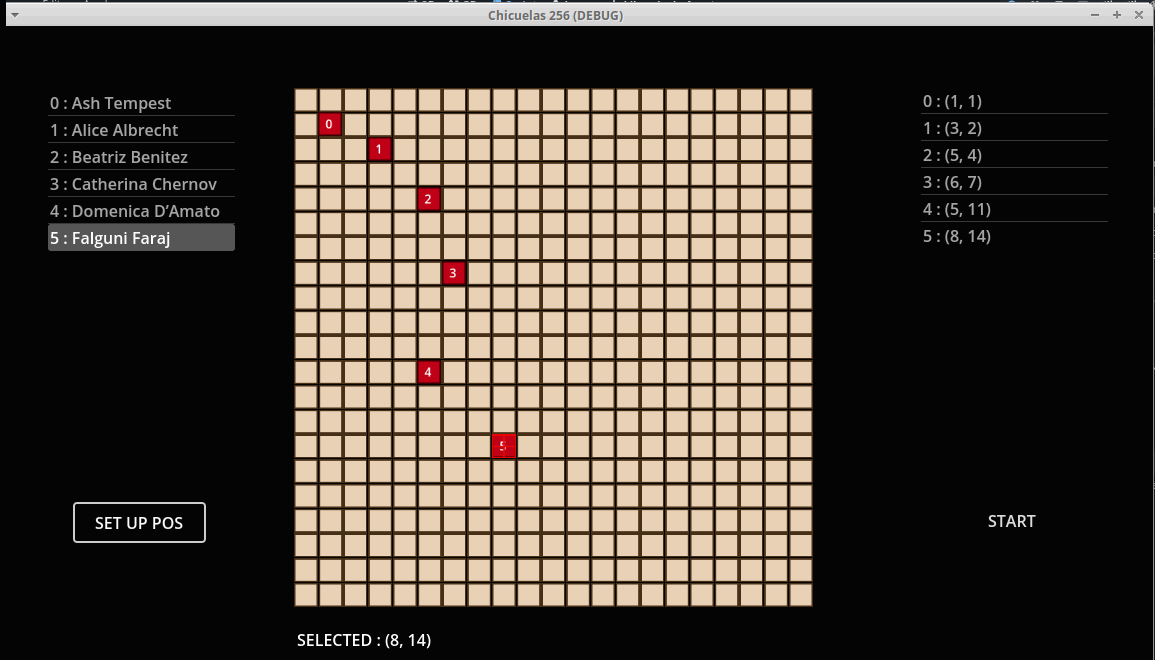Maximize the Chicuelas 256 window
1155x660 pixels.
click(x=1117, y=15)
